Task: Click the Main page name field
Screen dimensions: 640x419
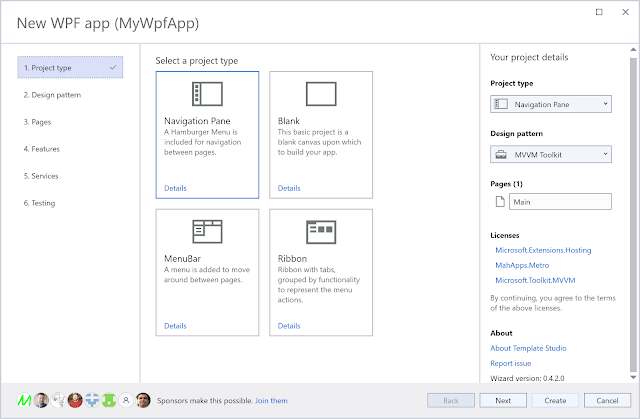Action: click(x=560, y=202)
